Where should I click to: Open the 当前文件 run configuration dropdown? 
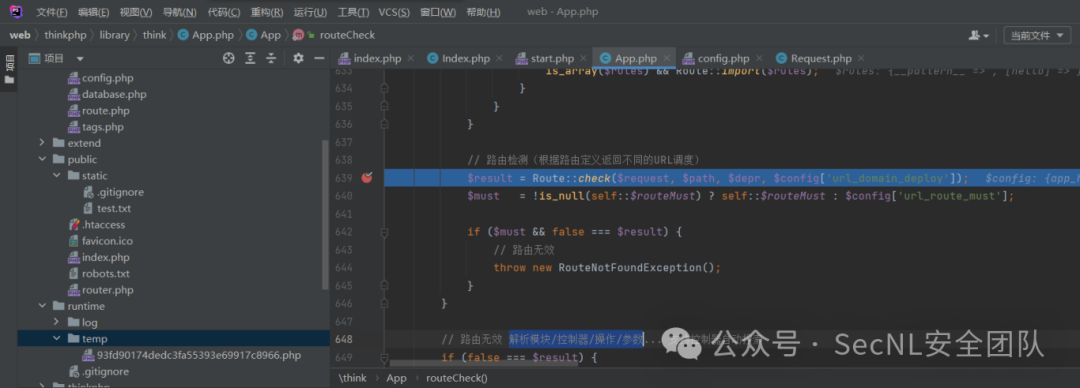pyautogui.click(x=1037, y=36)
